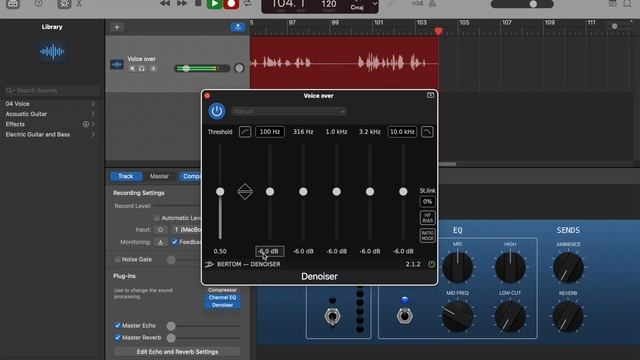Screen dimensions: 640x360
Task: Switch to the Master tab
Action: (x=159, y=176)
